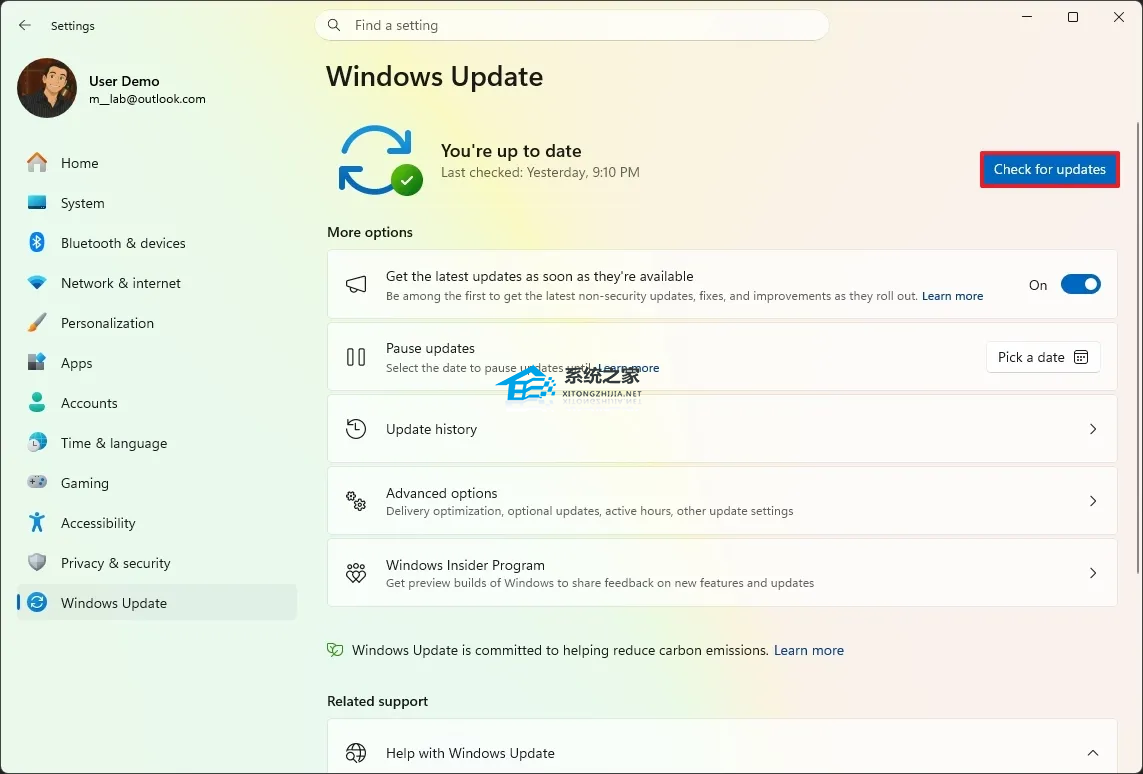Screen dimensions: 1143x774
Task: Click the Network Wi-Fi icon in sidebar
Action: tap(36, 283)
